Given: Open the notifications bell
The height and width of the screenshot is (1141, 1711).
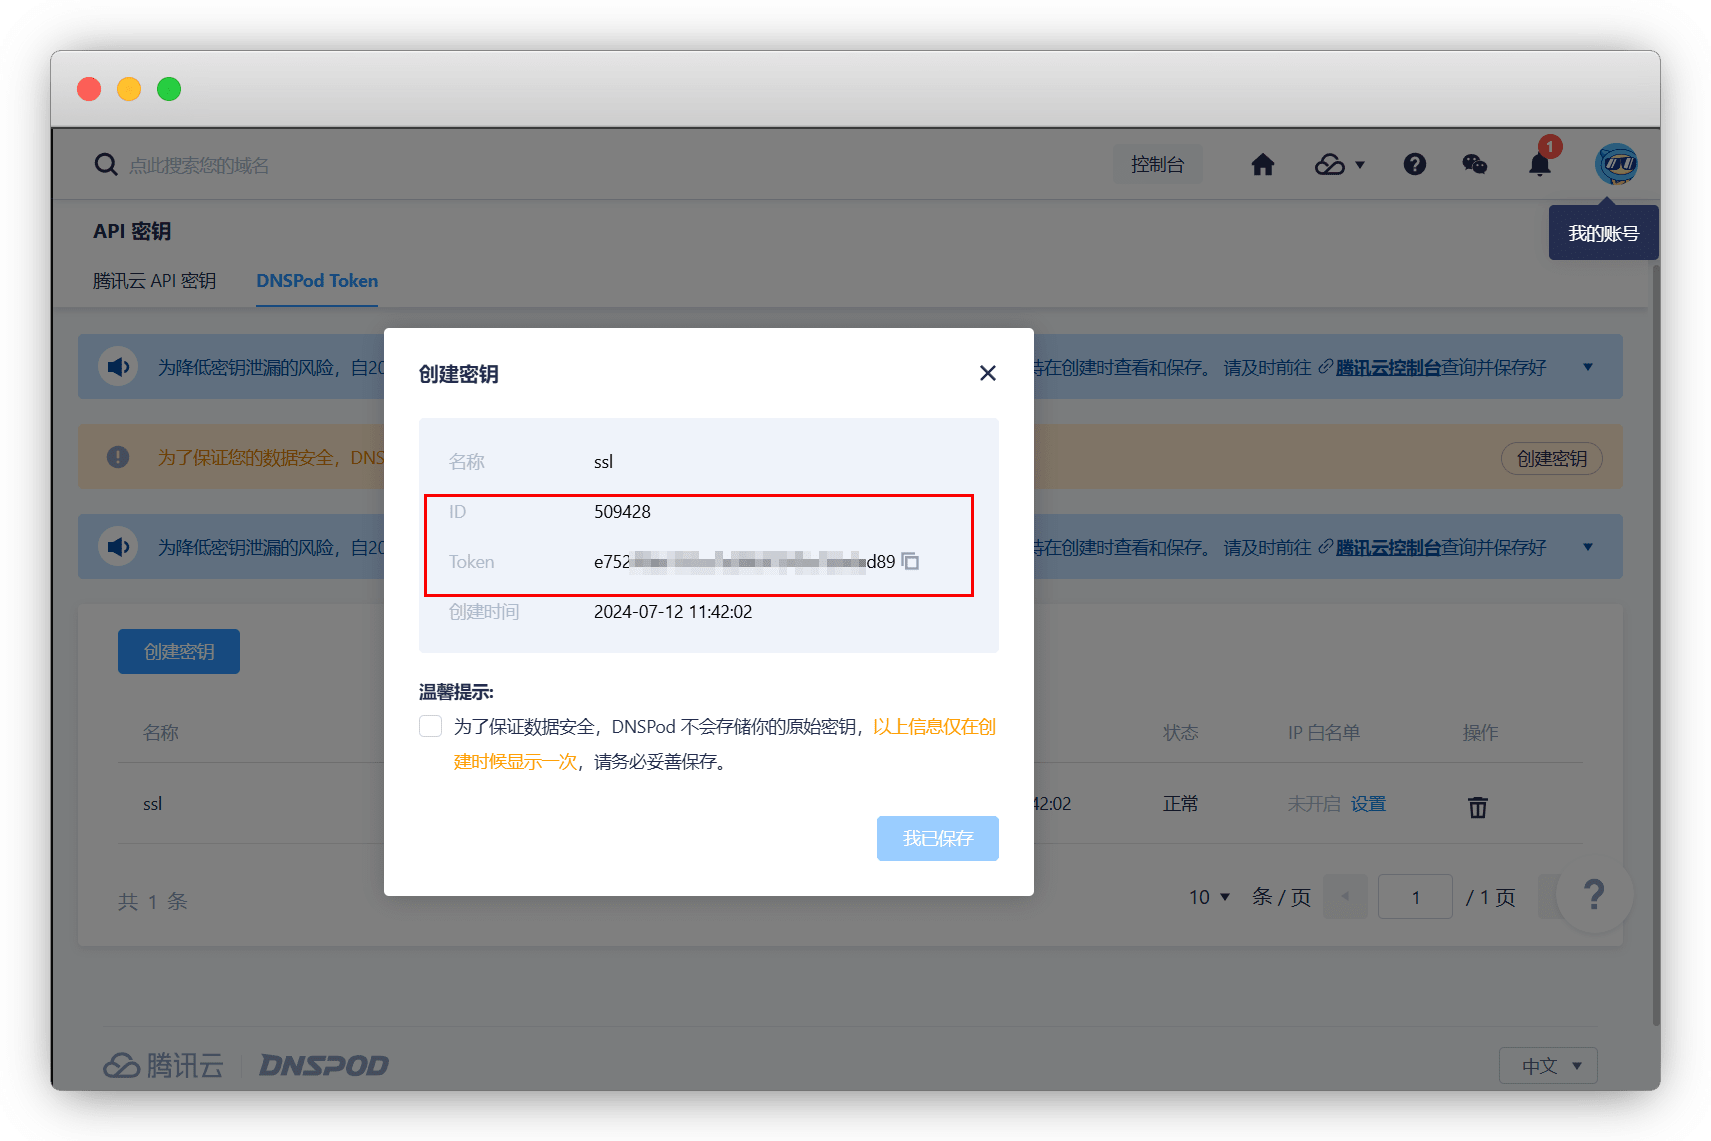Looking at the screenshot, I should [x=1539, y=165].
